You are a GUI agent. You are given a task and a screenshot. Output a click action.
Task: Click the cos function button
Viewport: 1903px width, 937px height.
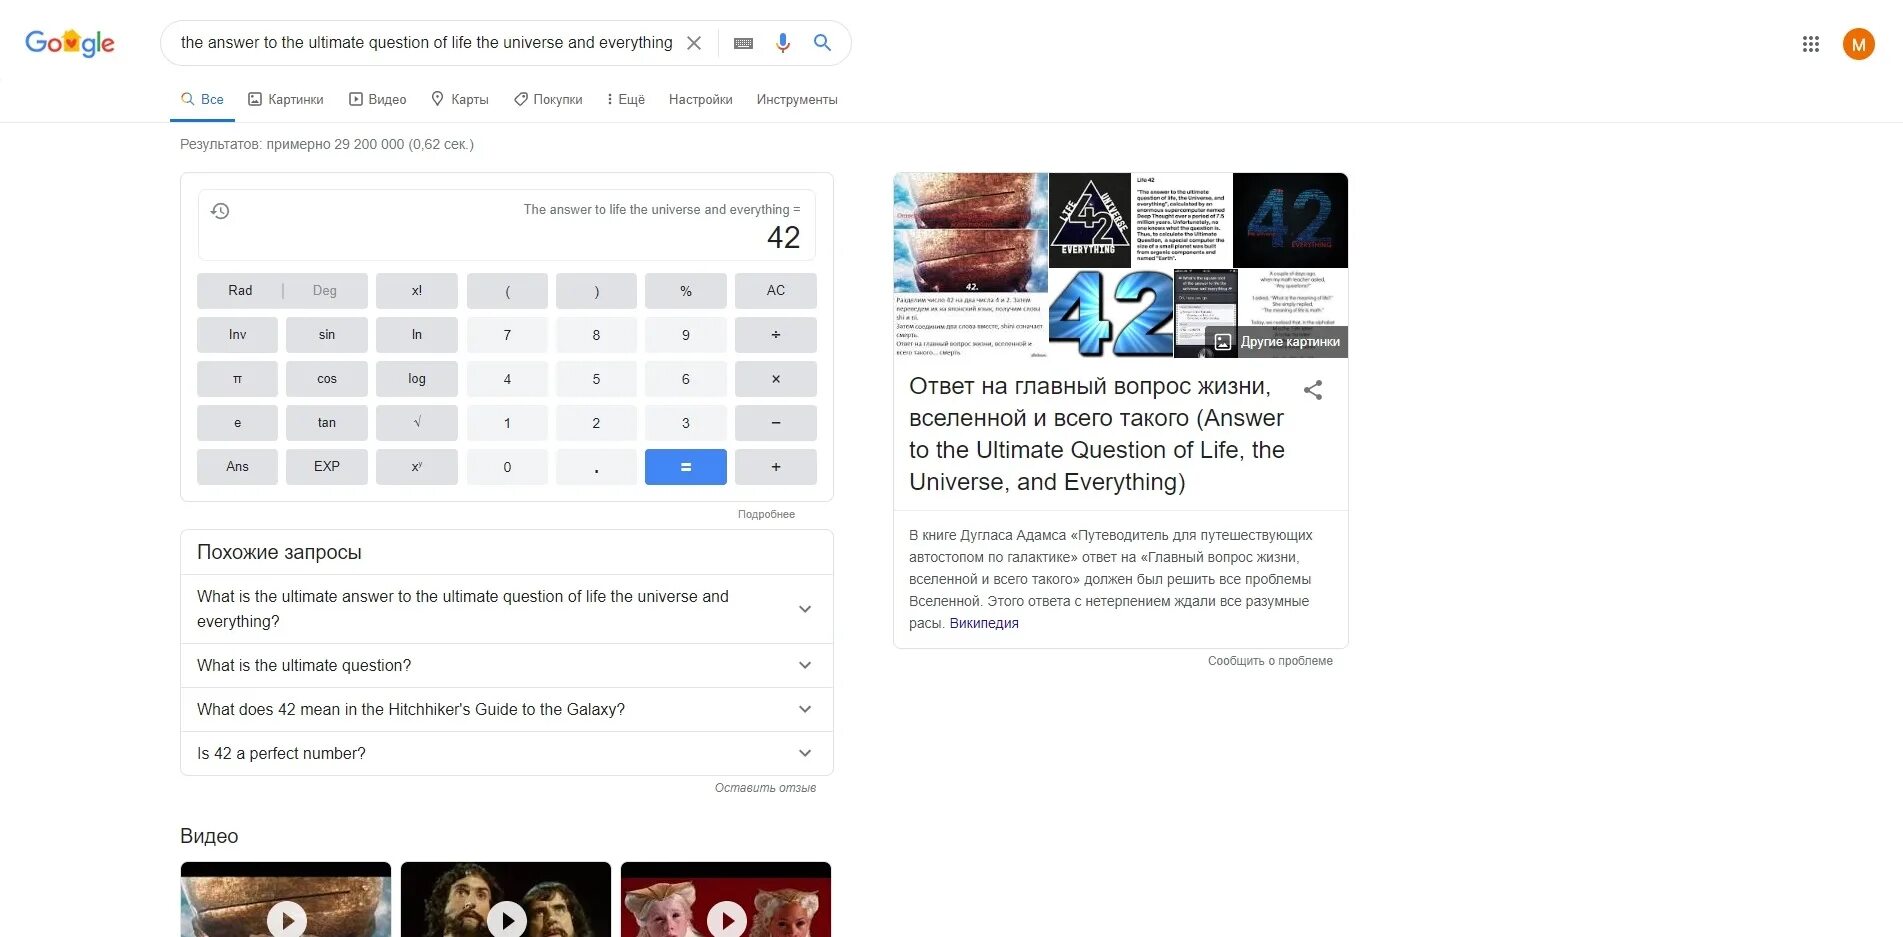[x=327, y=379]
